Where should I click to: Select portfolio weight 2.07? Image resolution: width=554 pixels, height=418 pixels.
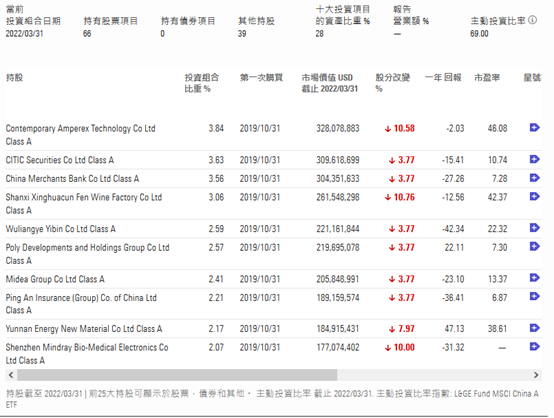pos(216,347)
